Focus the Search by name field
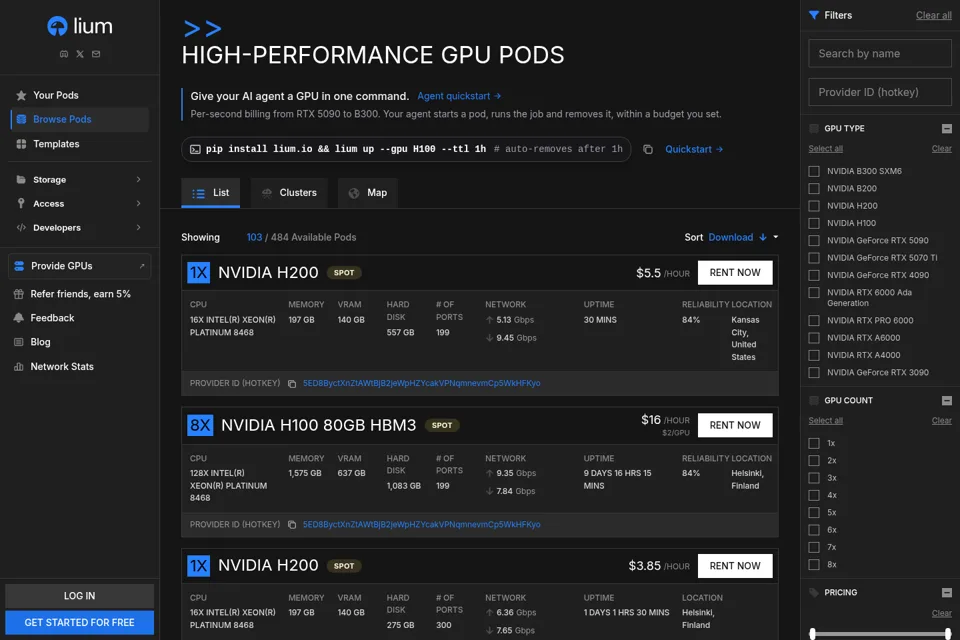Image resolution: width=960 pixels, height=640 pixels. 880,53
